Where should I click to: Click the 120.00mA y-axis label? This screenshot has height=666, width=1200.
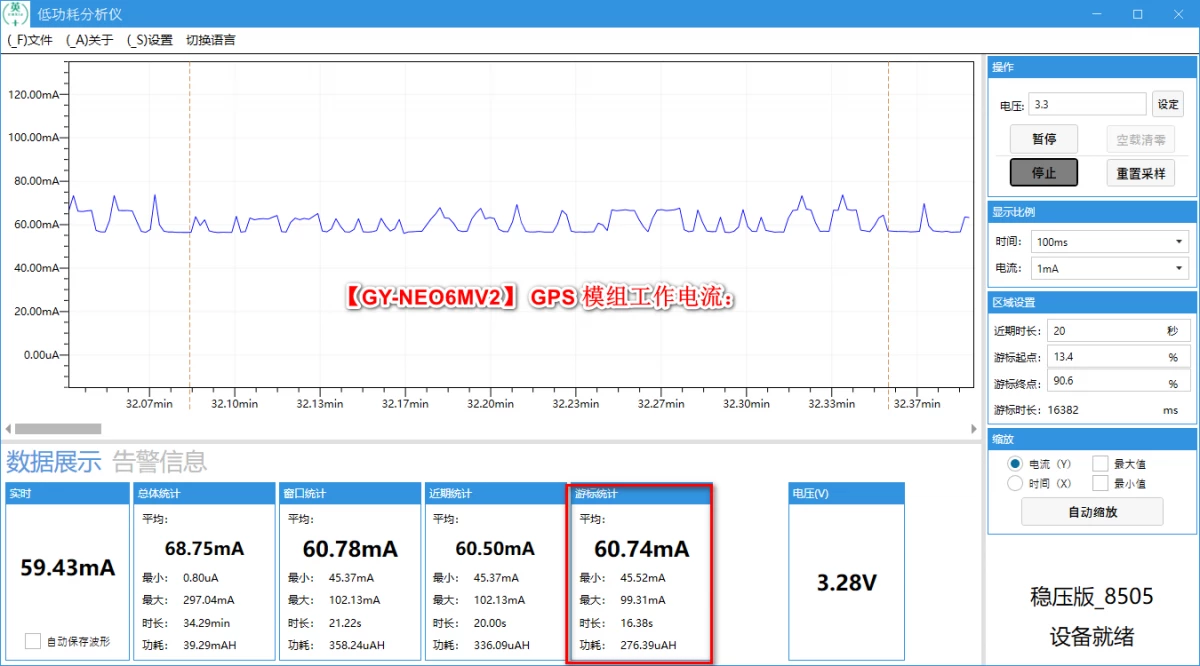coord(34,94)
